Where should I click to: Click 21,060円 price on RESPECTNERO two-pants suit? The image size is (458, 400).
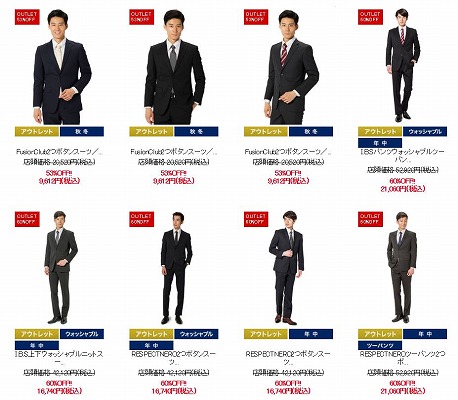tap(402, 391)
